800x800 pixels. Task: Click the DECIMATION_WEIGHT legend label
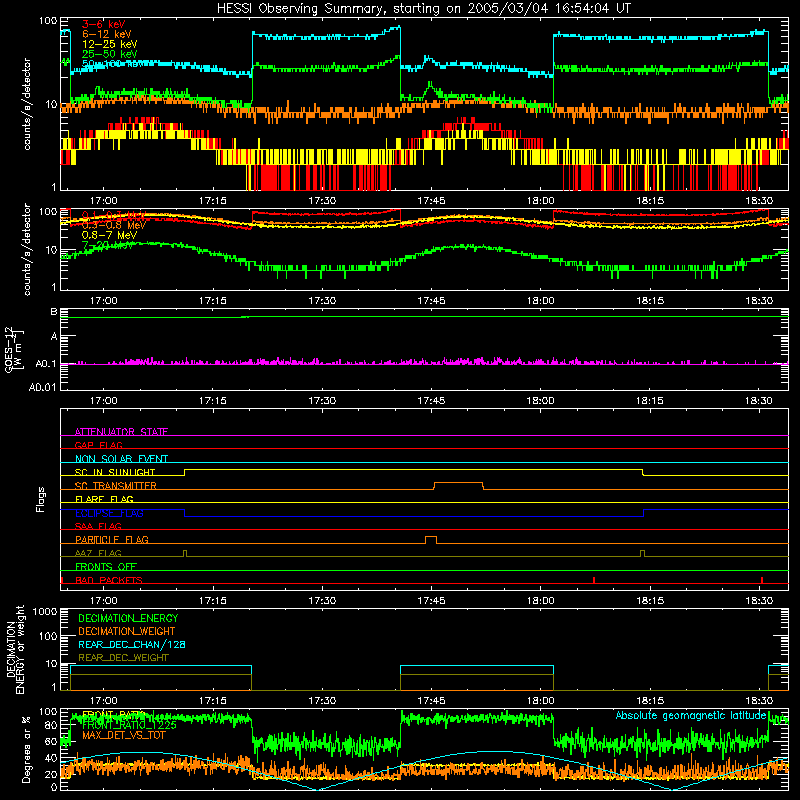[x=127, y=631]
